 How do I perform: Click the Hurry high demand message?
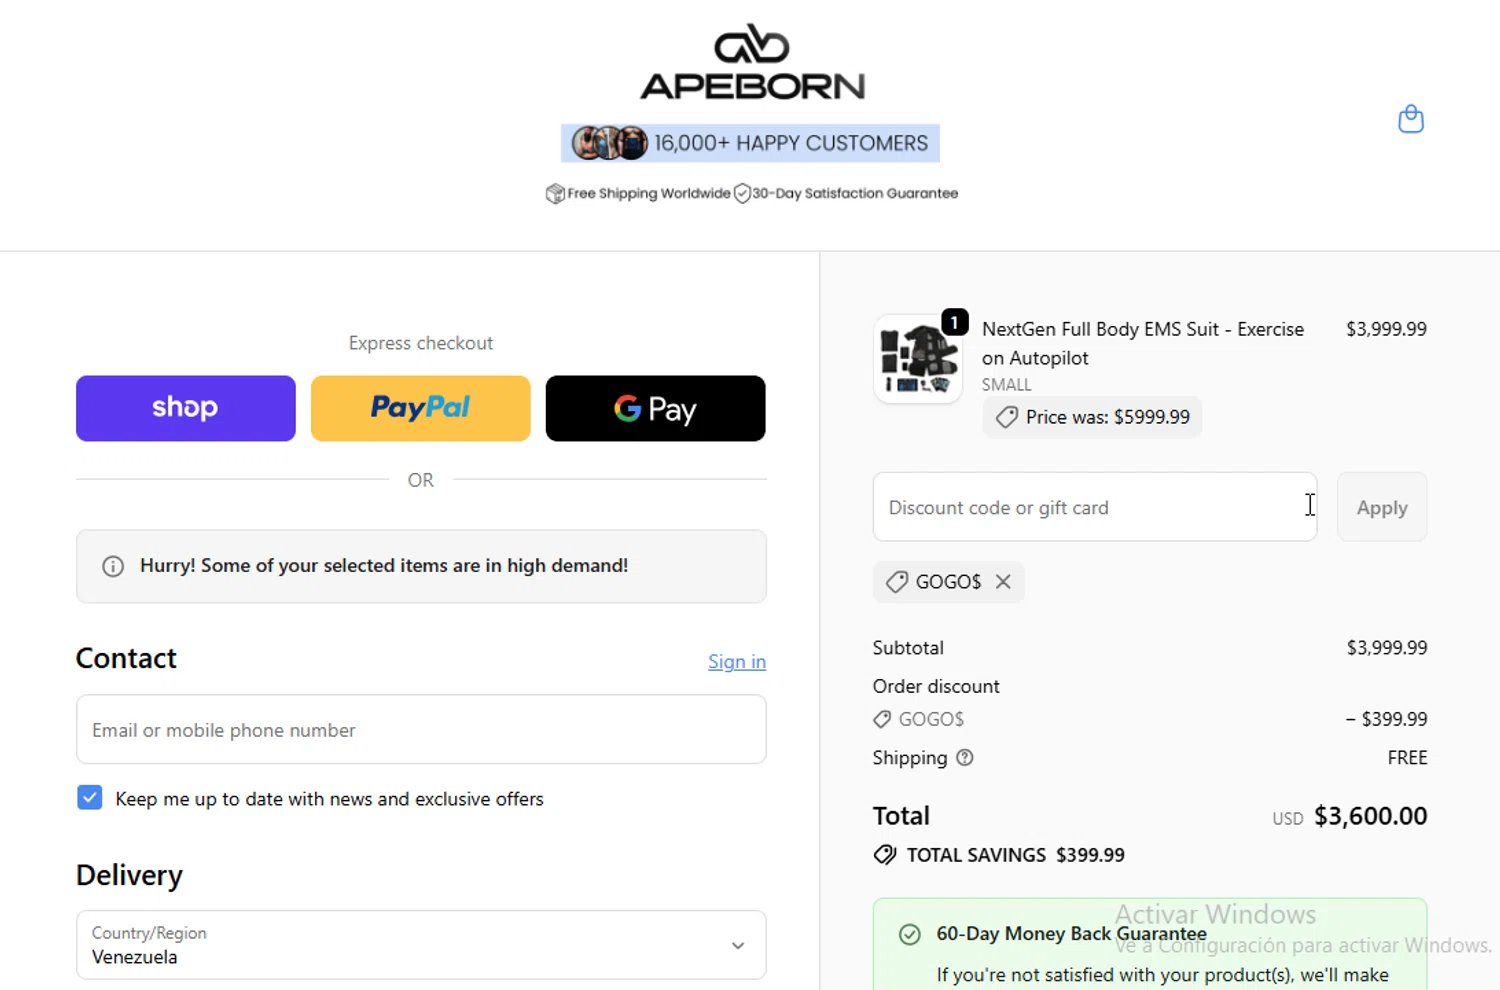tap(384, 566)
